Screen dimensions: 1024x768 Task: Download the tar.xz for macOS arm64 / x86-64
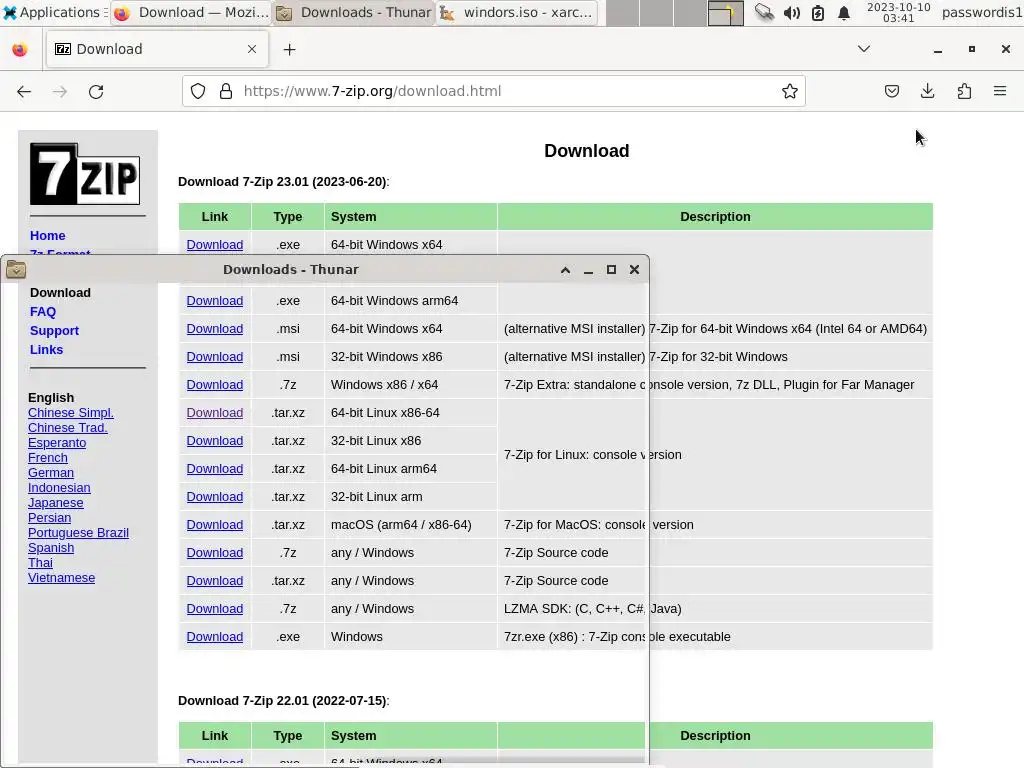click(x=215, y=526)
